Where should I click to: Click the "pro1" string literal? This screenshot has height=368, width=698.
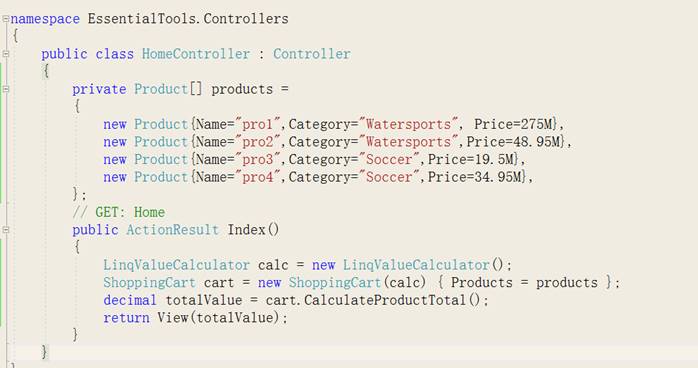click(257, 124)
